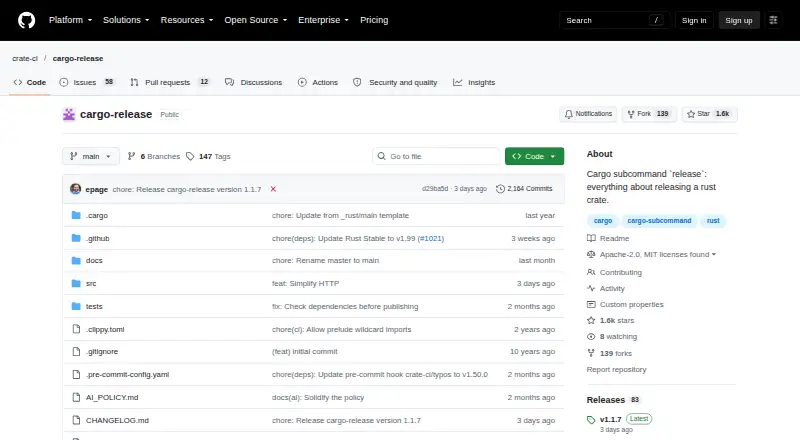Click the commit history clock icon
Image resolution: width=800 pixels, height=440 pixels.
pyautogui.click(x=501, y=189)
